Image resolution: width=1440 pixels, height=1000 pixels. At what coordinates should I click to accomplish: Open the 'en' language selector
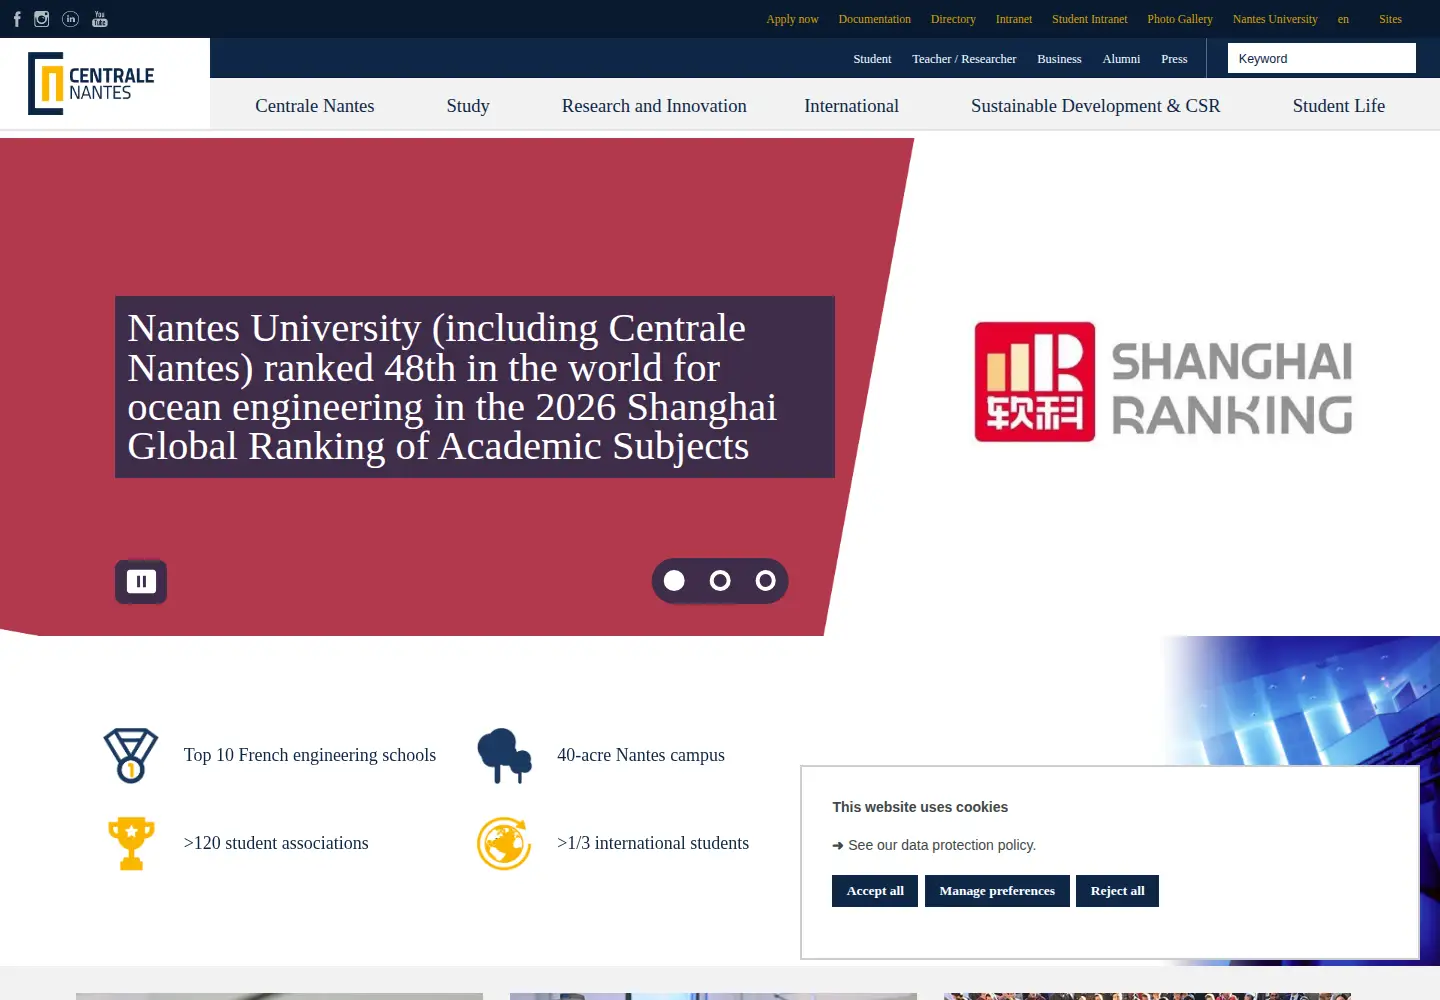[x=1343, y=19]
